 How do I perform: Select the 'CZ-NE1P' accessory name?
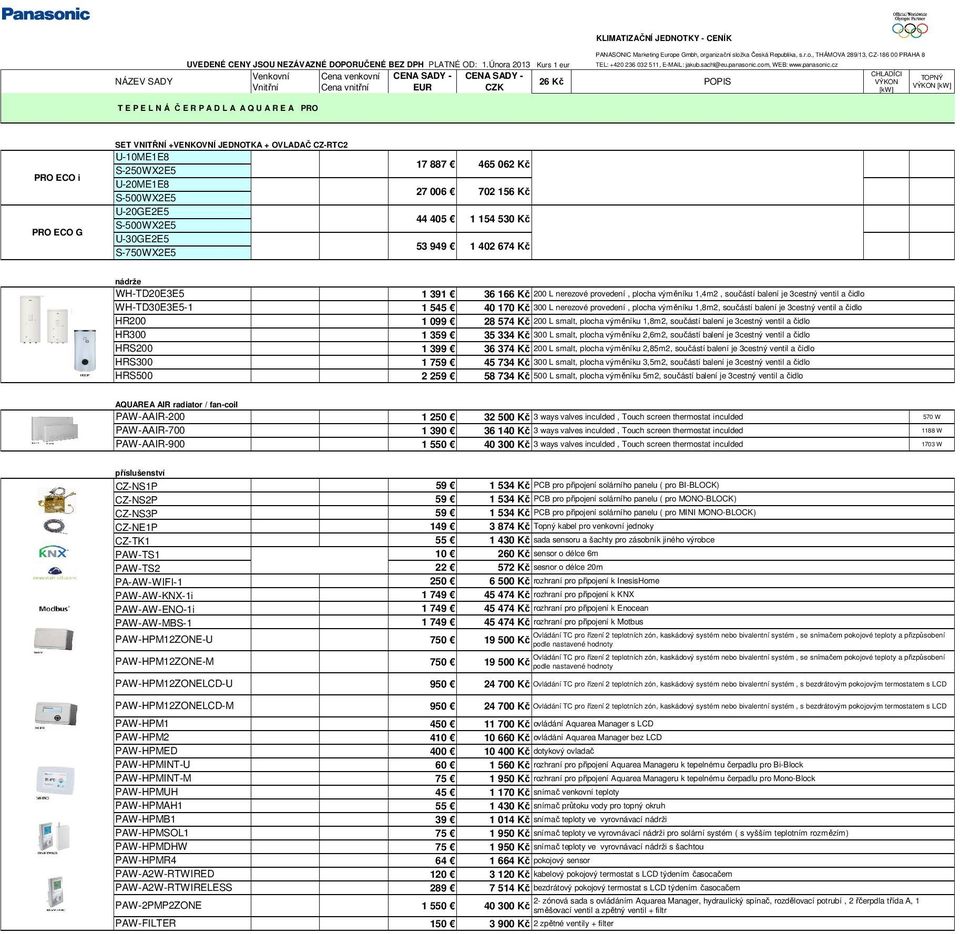137,527
